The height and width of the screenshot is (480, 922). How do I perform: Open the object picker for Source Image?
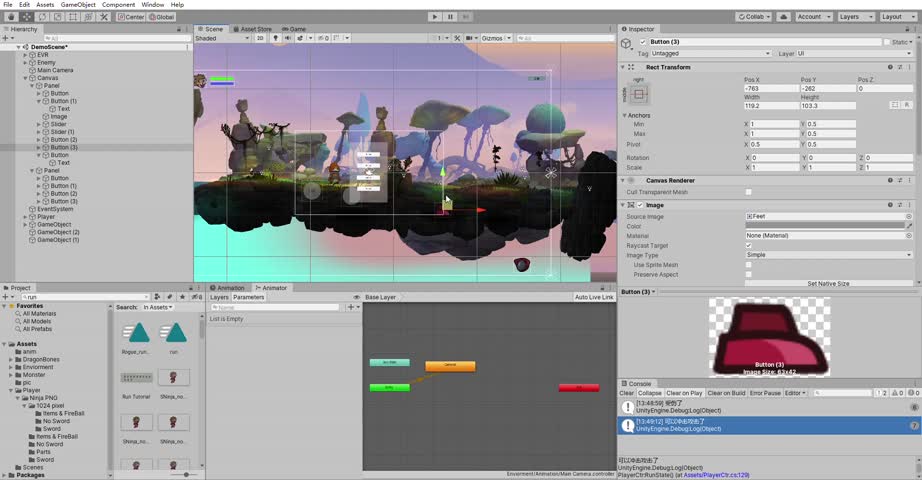coord(909,216)
